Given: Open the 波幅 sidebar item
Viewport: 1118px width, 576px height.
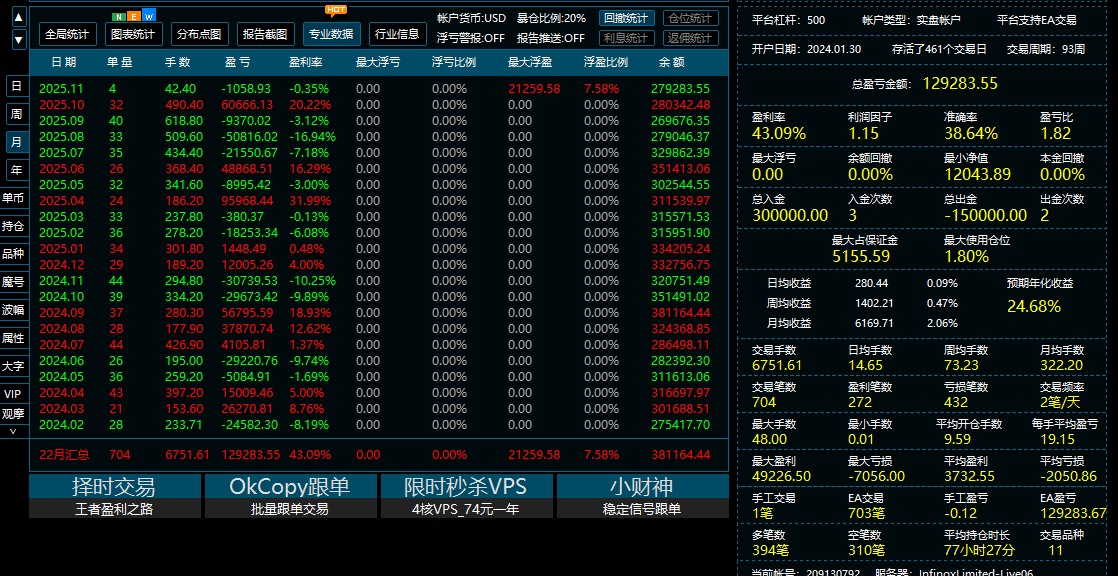Looking at the screenshot, I should coord(13,310).
